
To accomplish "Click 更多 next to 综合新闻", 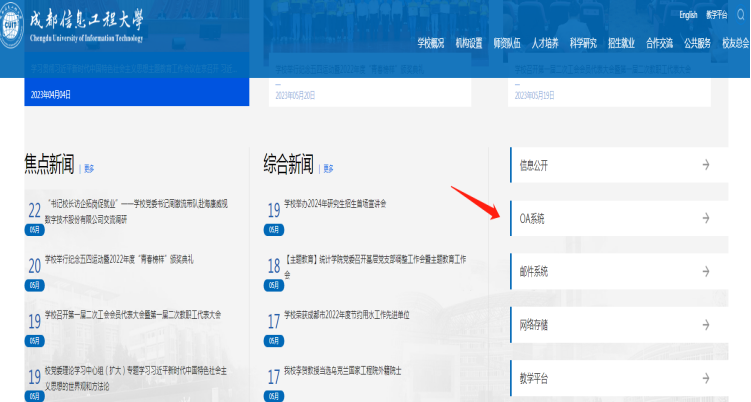I will coord(329,168).
